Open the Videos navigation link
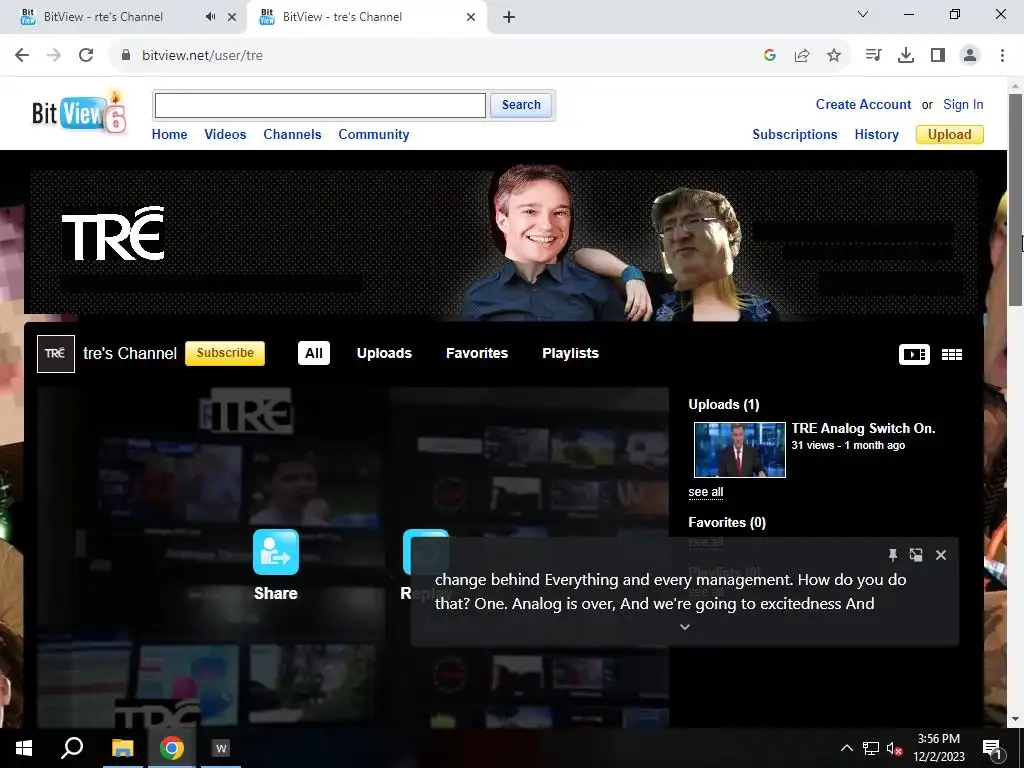 225,135
